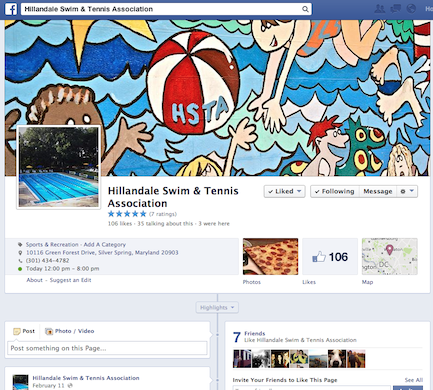The width and height of the screenshot is (433, 390).
Task: Select the Photo / Video tab
Action: tap(69, 331)
